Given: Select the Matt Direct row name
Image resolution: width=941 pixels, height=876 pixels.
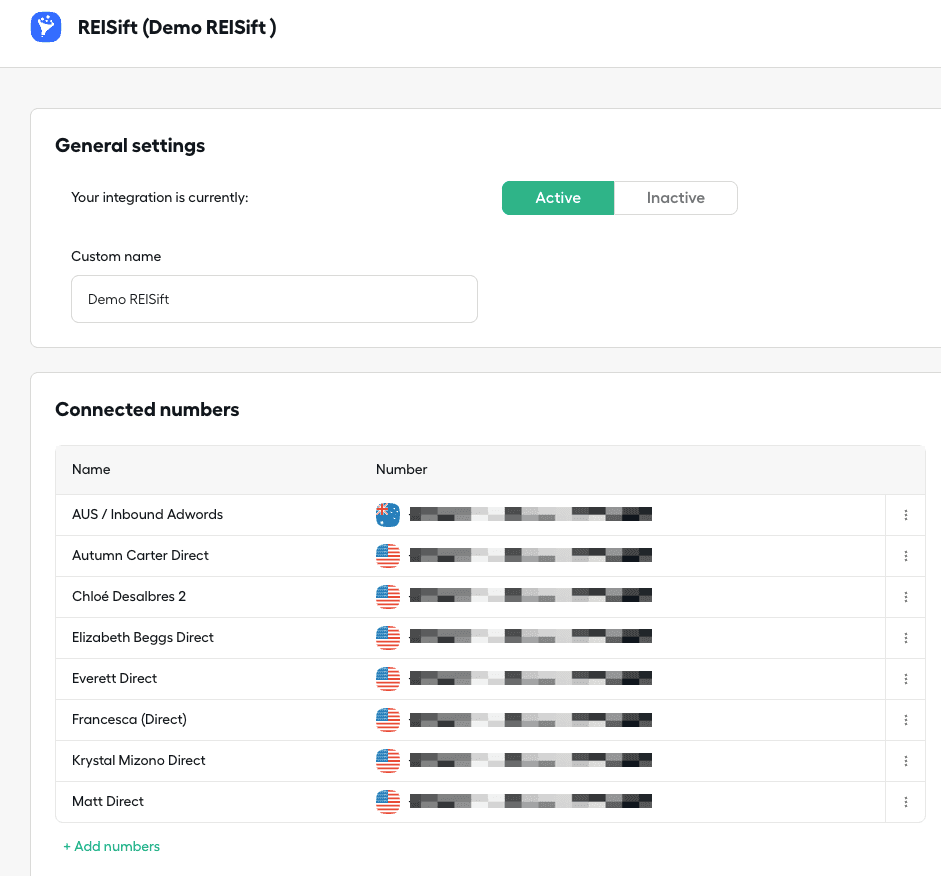Looking at the screenshot, I should click(108, 802).
